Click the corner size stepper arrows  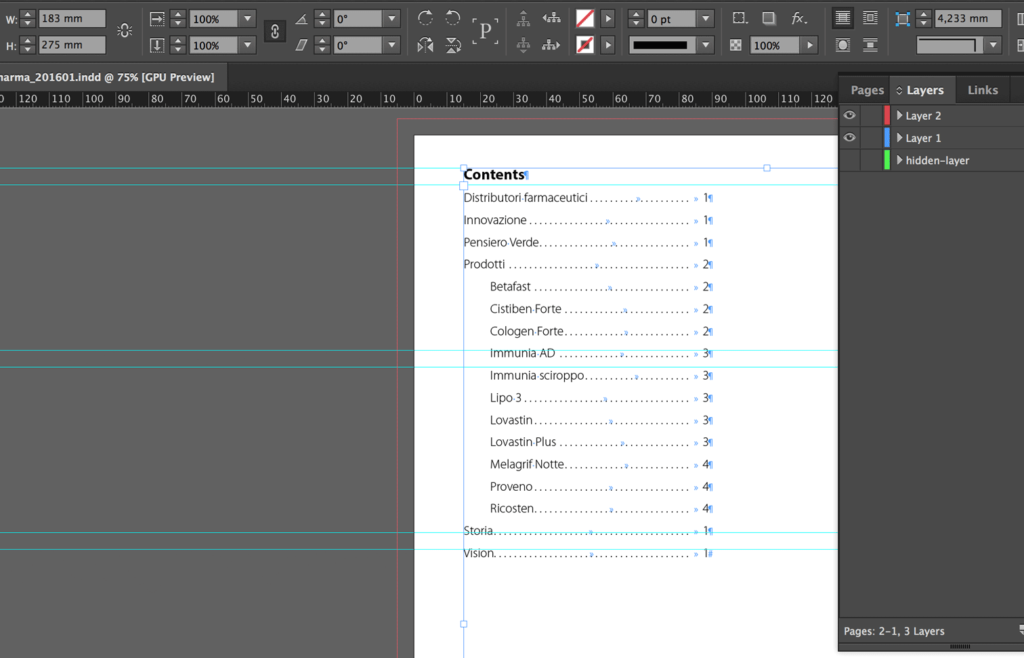point(923,19)
